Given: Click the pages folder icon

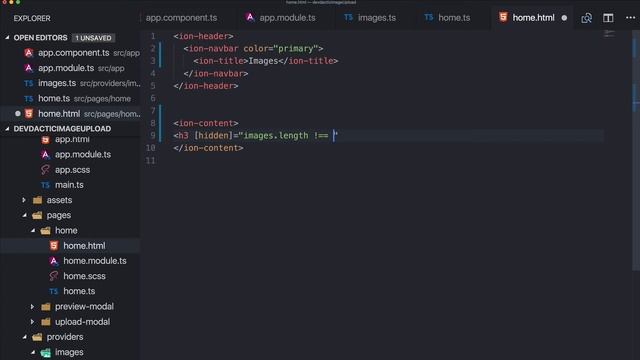Looking at the screenshot, I should [x=37, y=215].
